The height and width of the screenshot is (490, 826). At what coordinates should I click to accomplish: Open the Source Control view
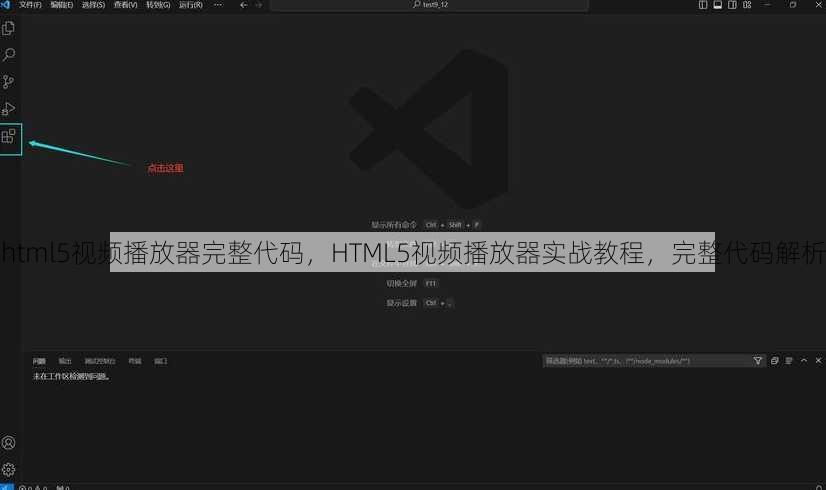(x=8, y=82)
